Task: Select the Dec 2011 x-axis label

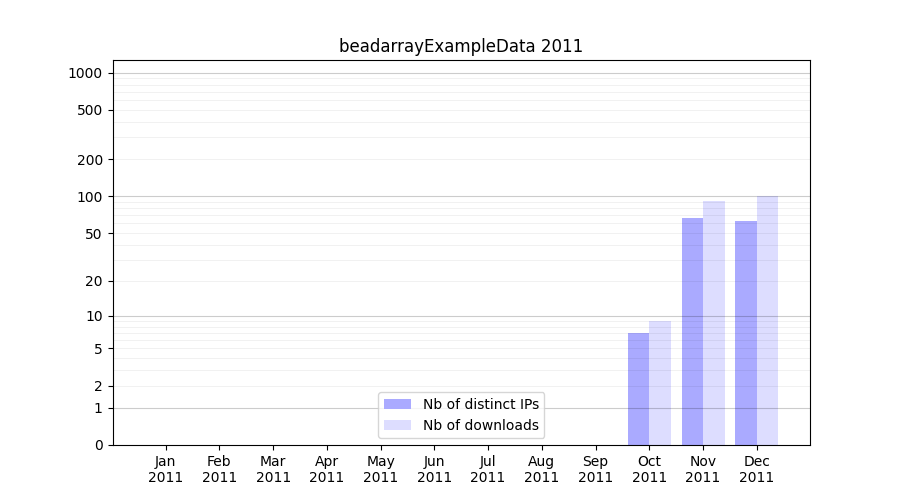Action: pyautogui.click(x=757, y=469)
